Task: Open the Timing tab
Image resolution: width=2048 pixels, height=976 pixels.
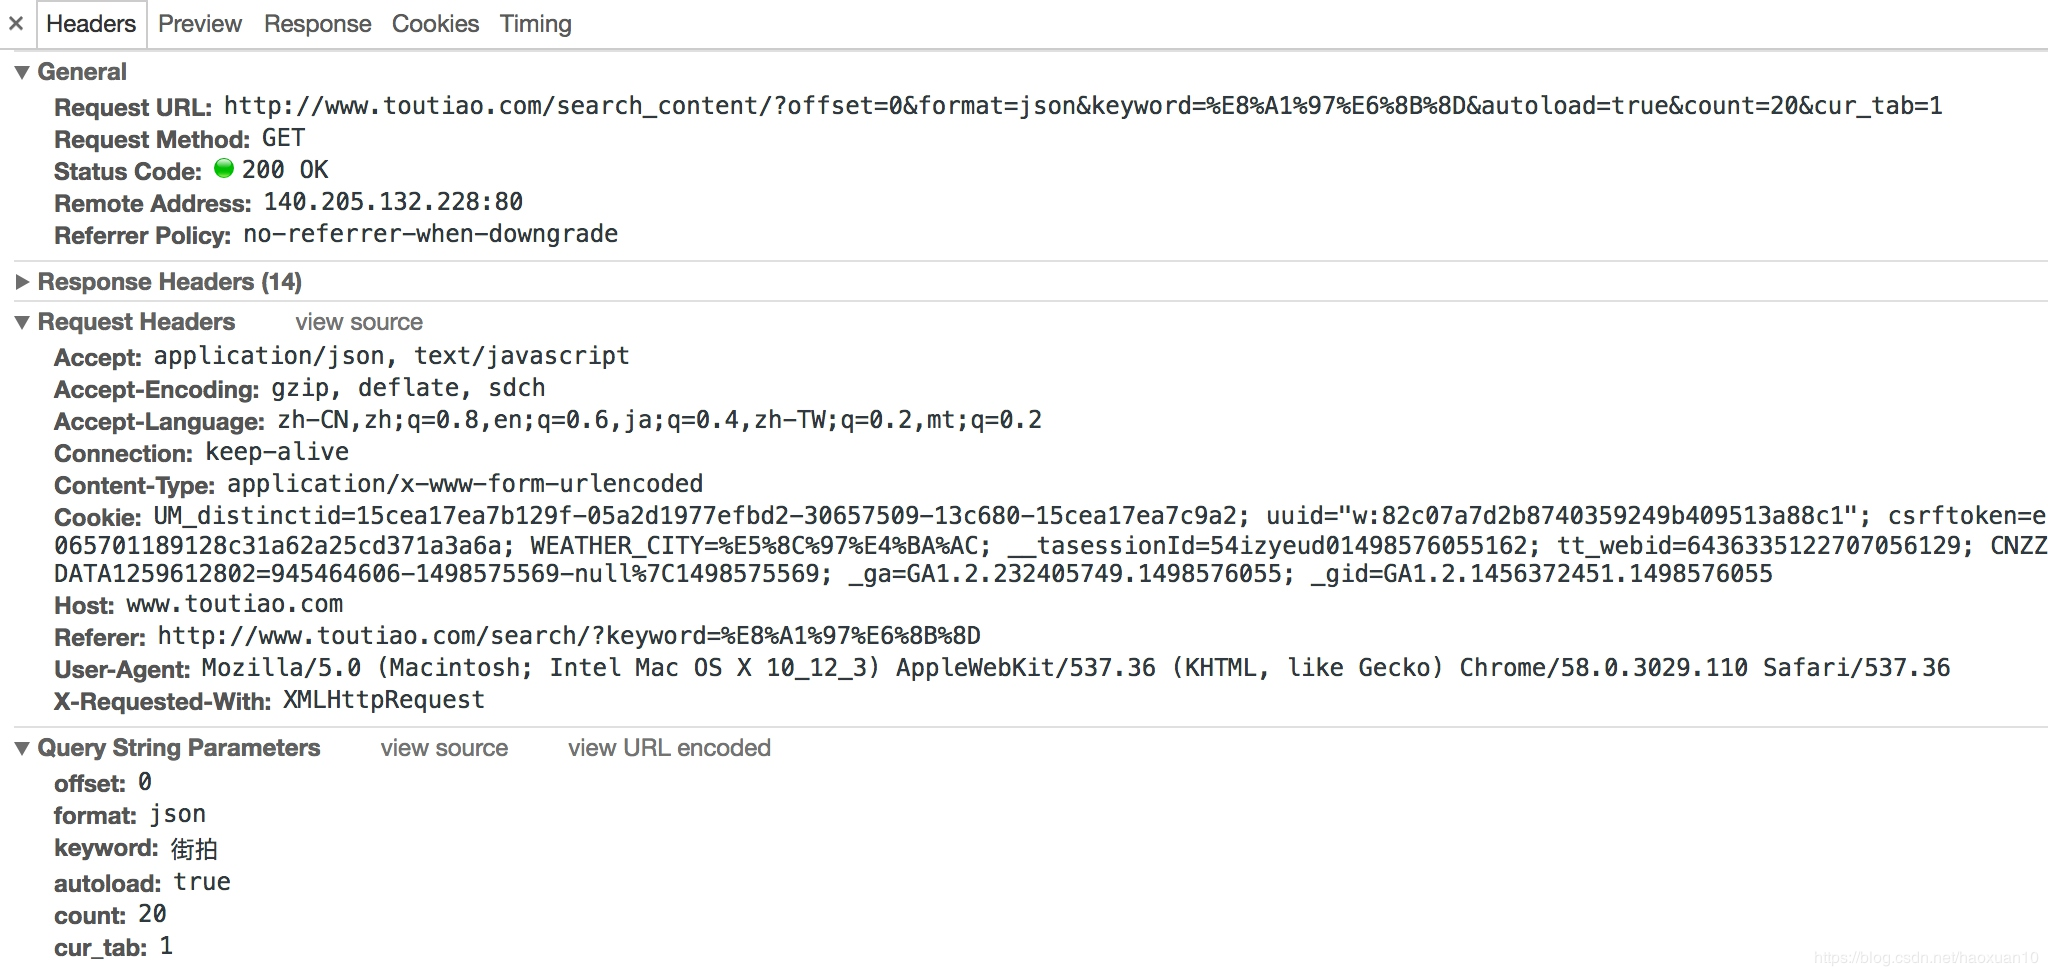Action: click(535, 24)
